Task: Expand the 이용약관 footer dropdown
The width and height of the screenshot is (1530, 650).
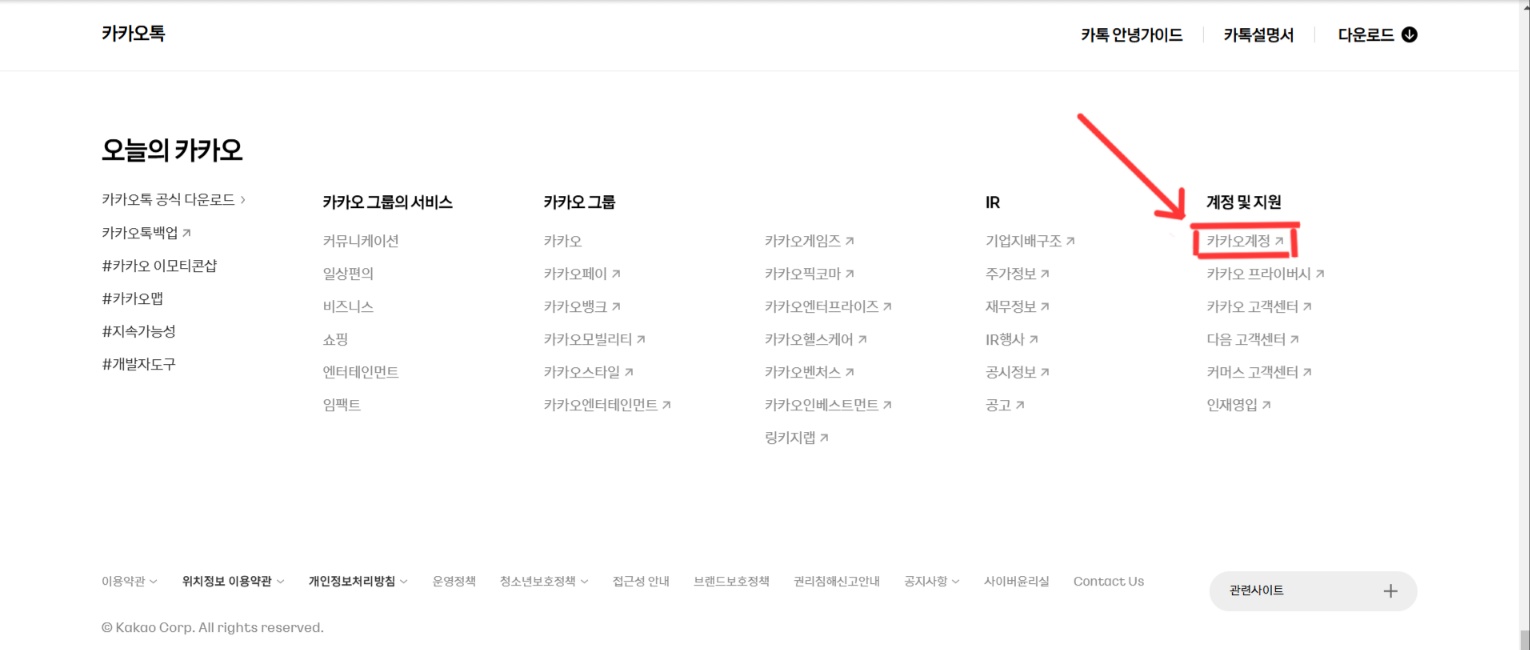Action: click(129, 581)
